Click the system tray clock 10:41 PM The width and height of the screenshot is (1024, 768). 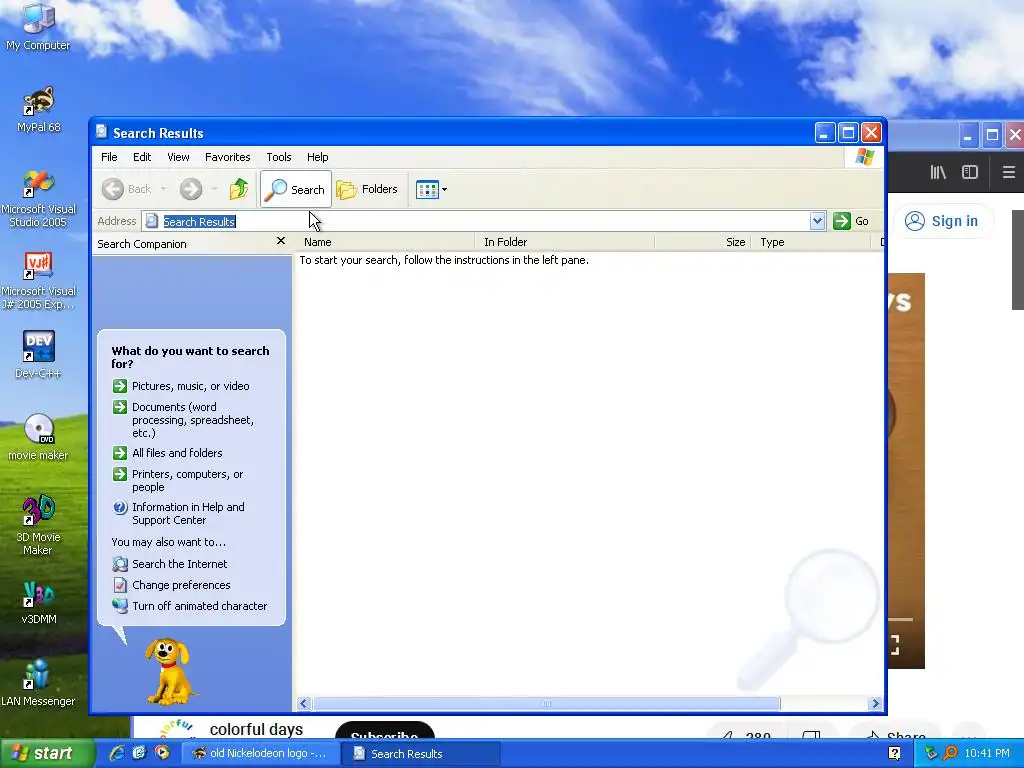[x=987, y=754]
